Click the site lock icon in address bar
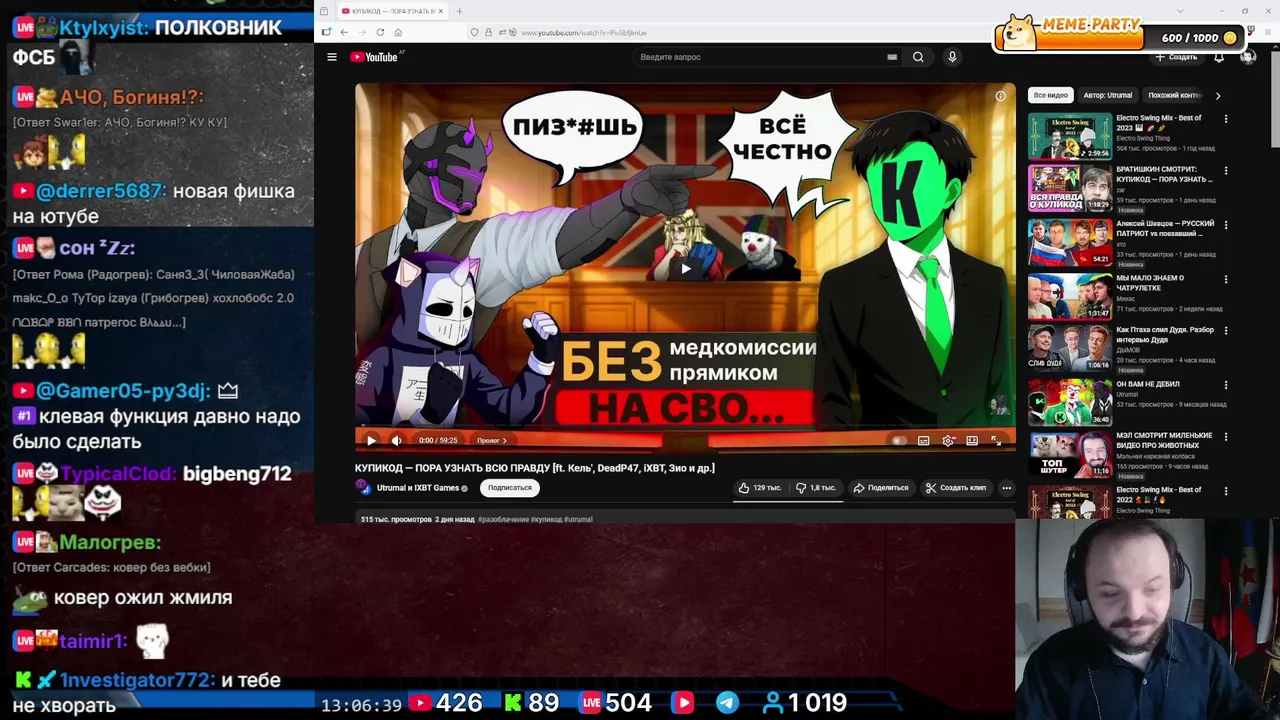The height and width of the screenshot is (720, 1280). point(488,32)
